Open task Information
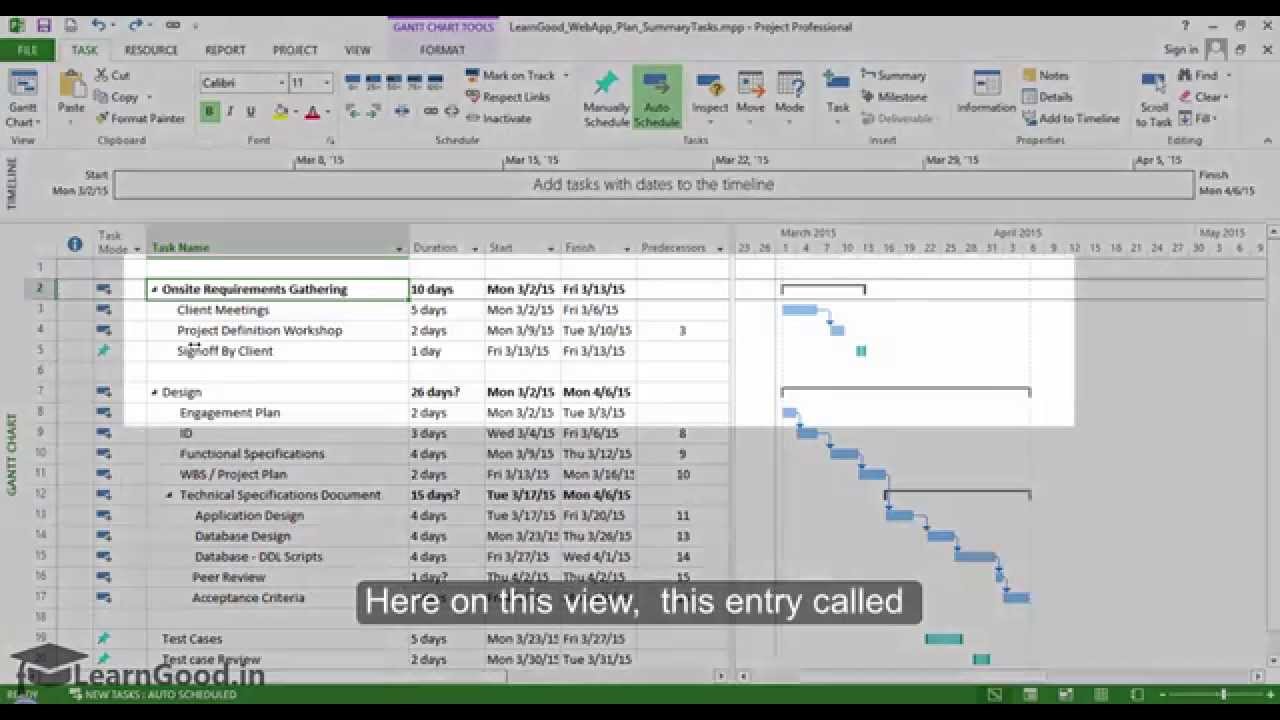 coord(986,93)
